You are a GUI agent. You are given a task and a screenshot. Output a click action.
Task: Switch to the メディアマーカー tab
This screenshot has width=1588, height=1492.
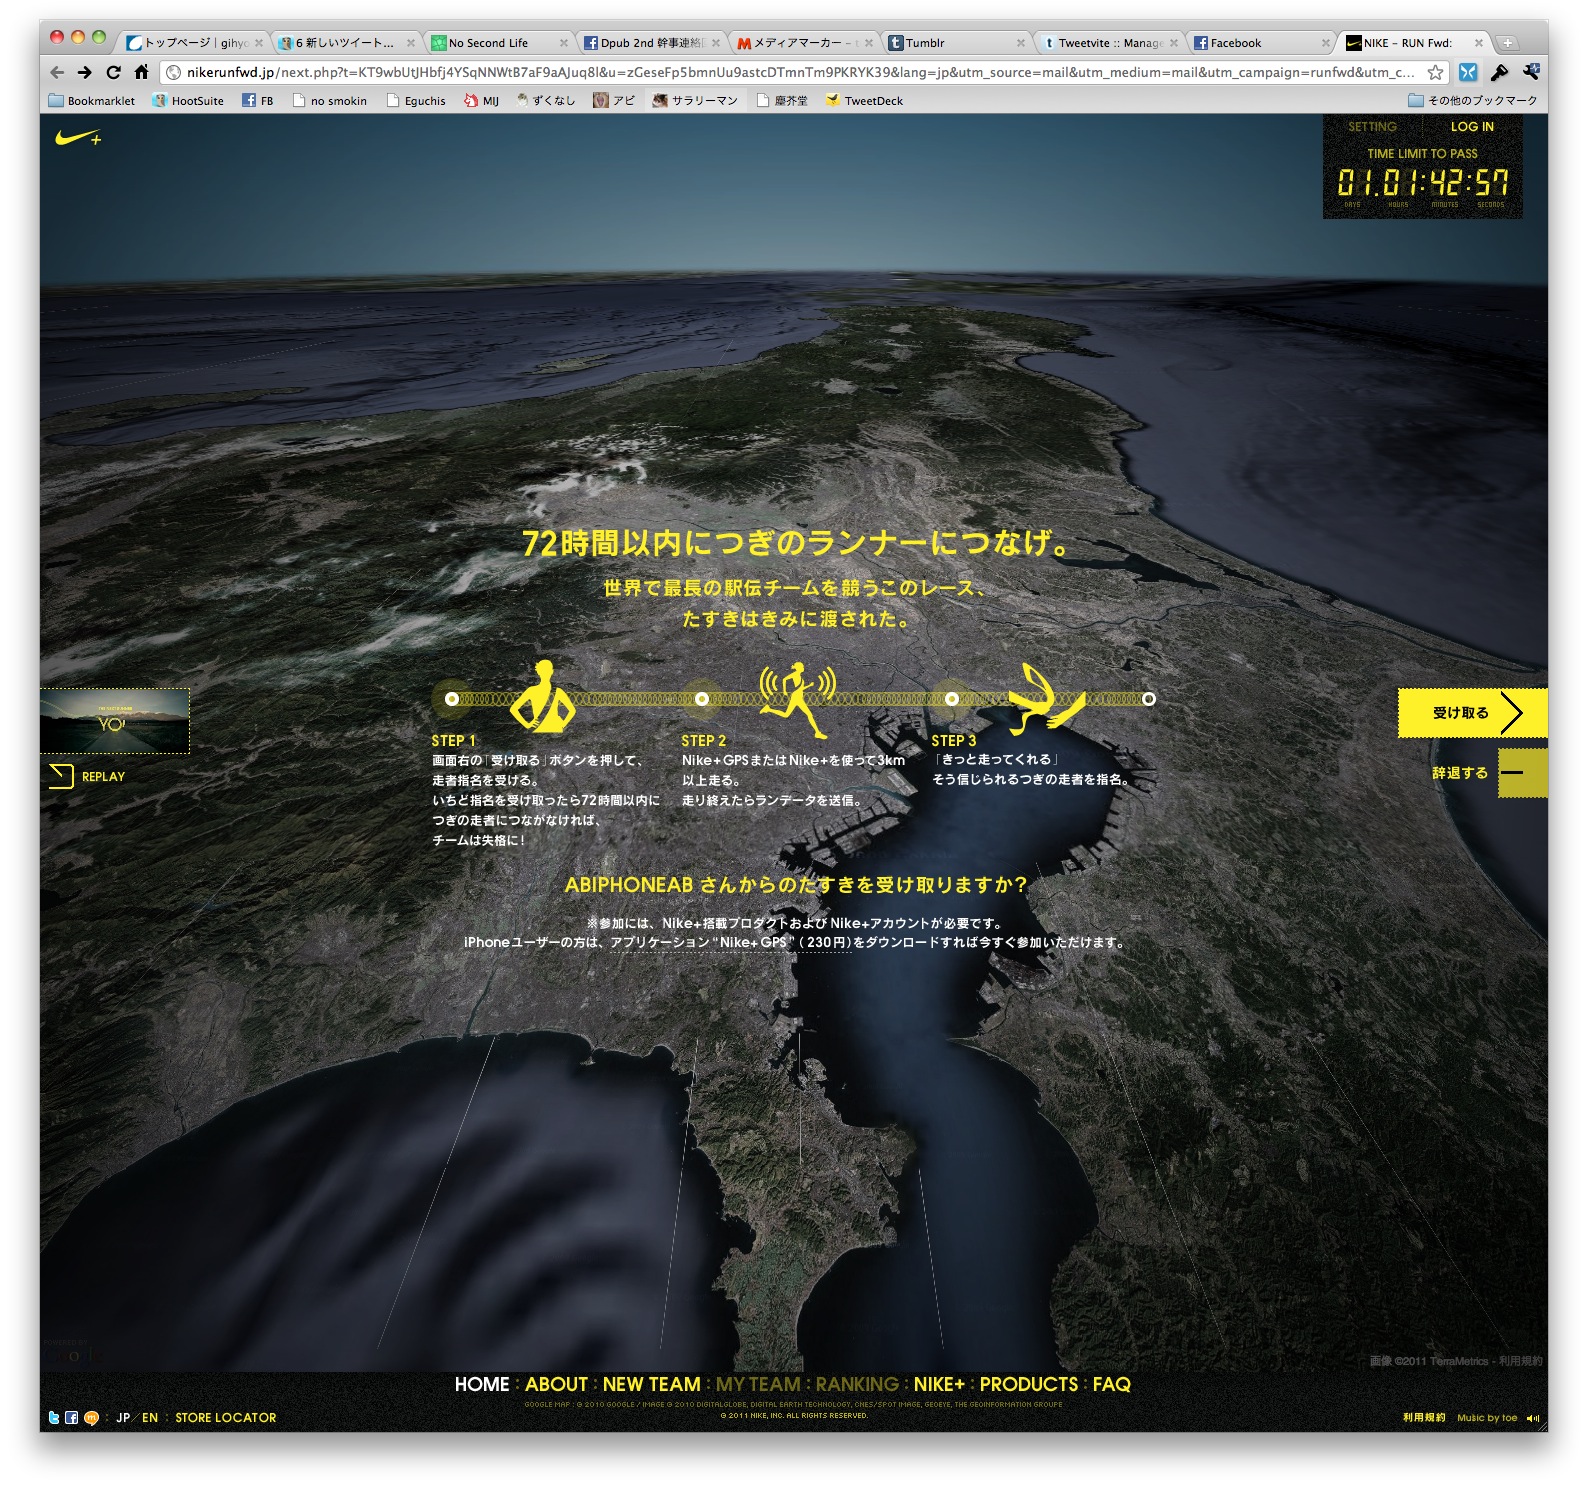(802, 43)
